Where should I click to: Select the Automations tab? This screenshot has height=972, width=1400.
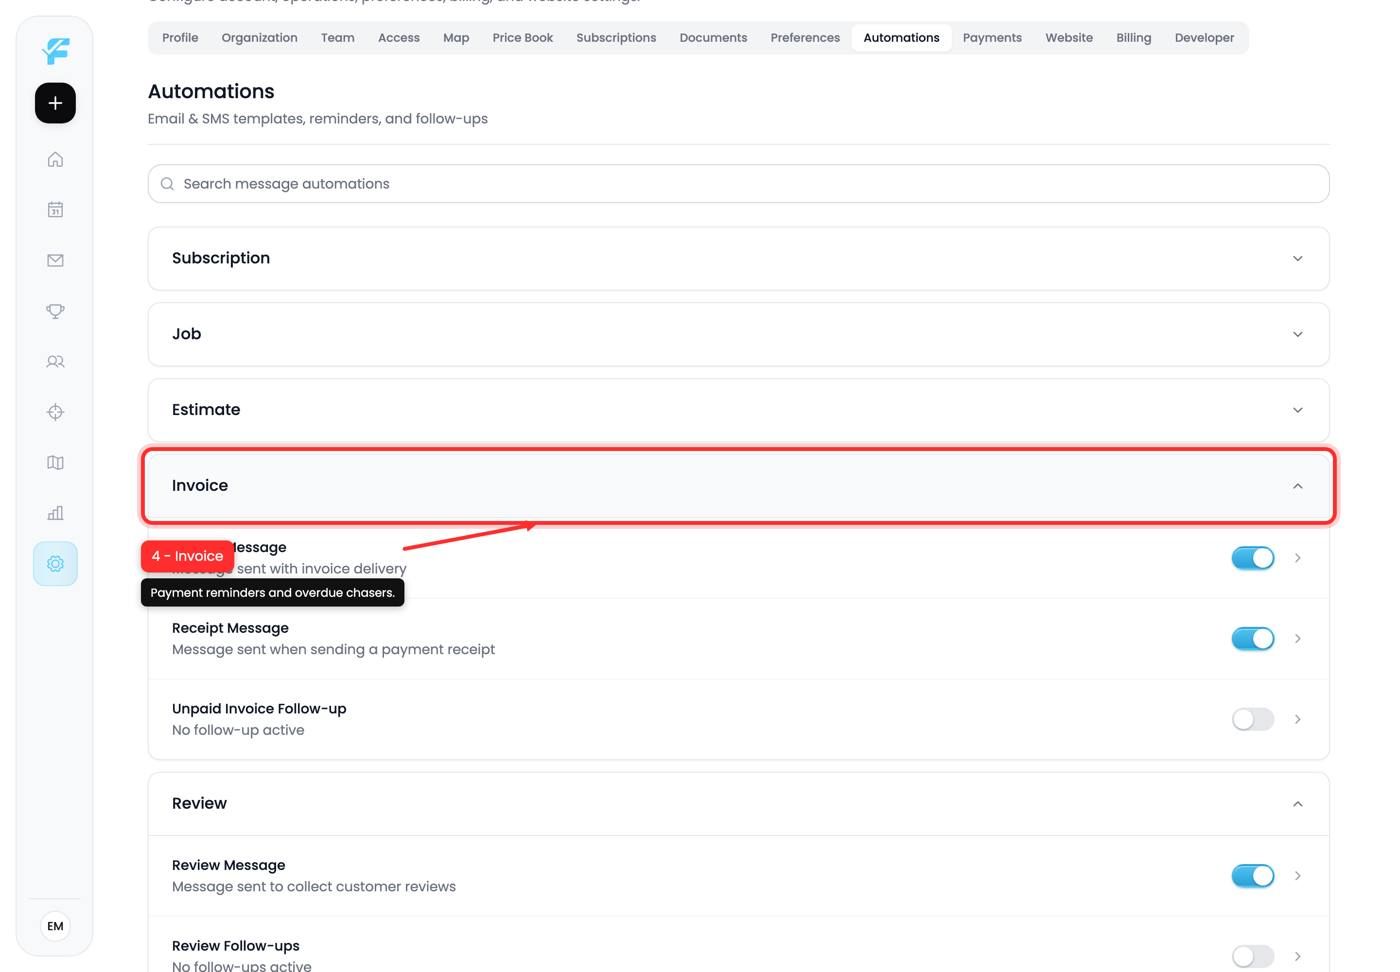pos(901,38)
